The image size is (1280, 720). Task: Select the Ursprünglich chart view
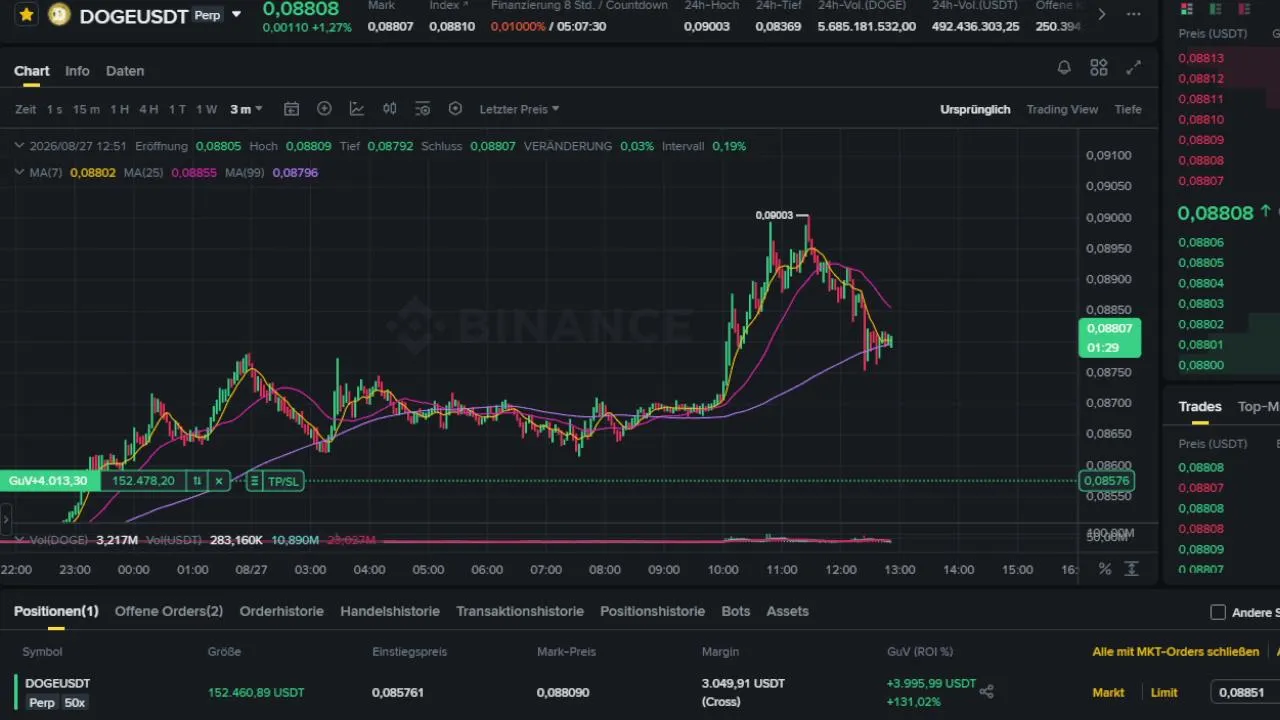(x=975, y=109)
